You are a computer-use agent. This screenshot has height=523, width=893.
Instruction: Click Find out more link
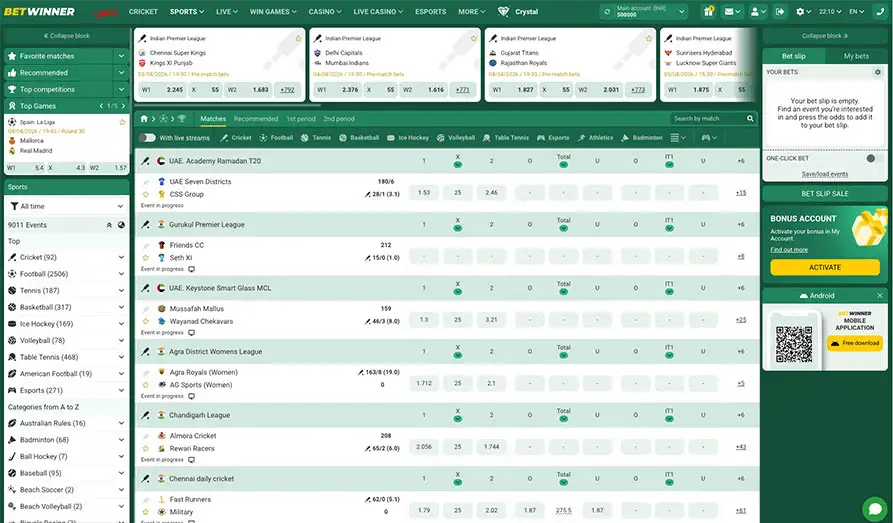(x=789, y=250)
